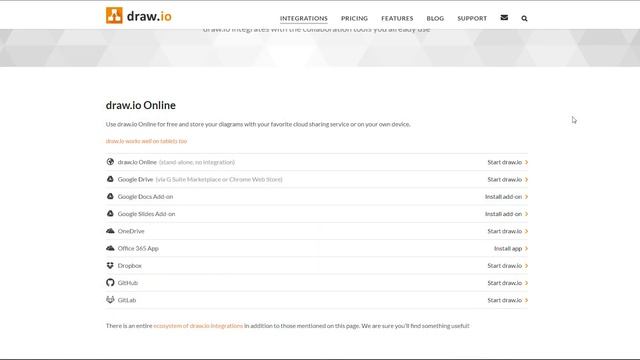The image size is (640, 360).
Task: Follow 'draw.io works well on tablets too' link
Action: pyautogui.click(x=146, y=141)
